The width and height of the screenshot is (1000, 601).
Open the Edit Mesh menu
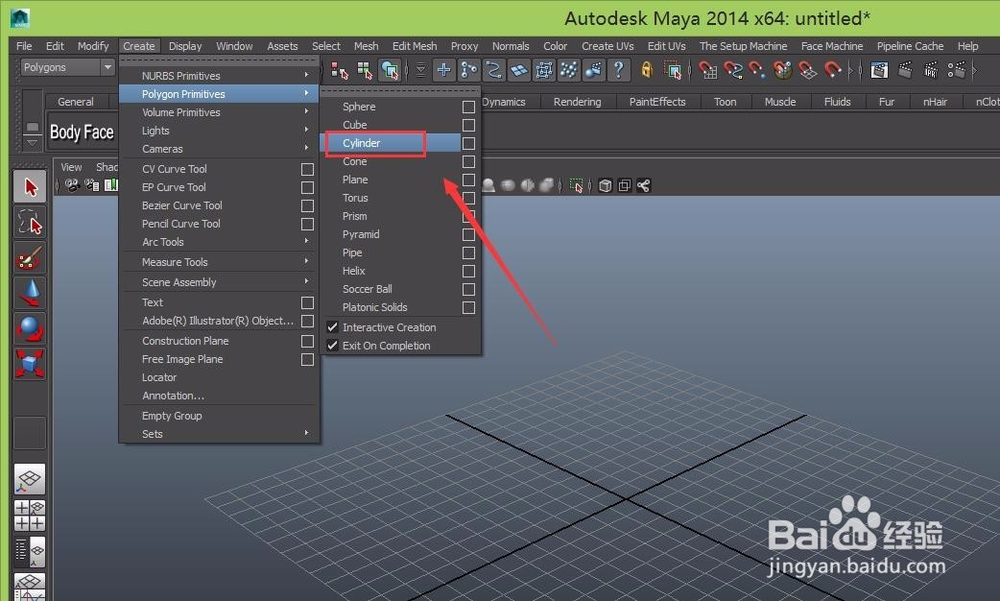415,46
